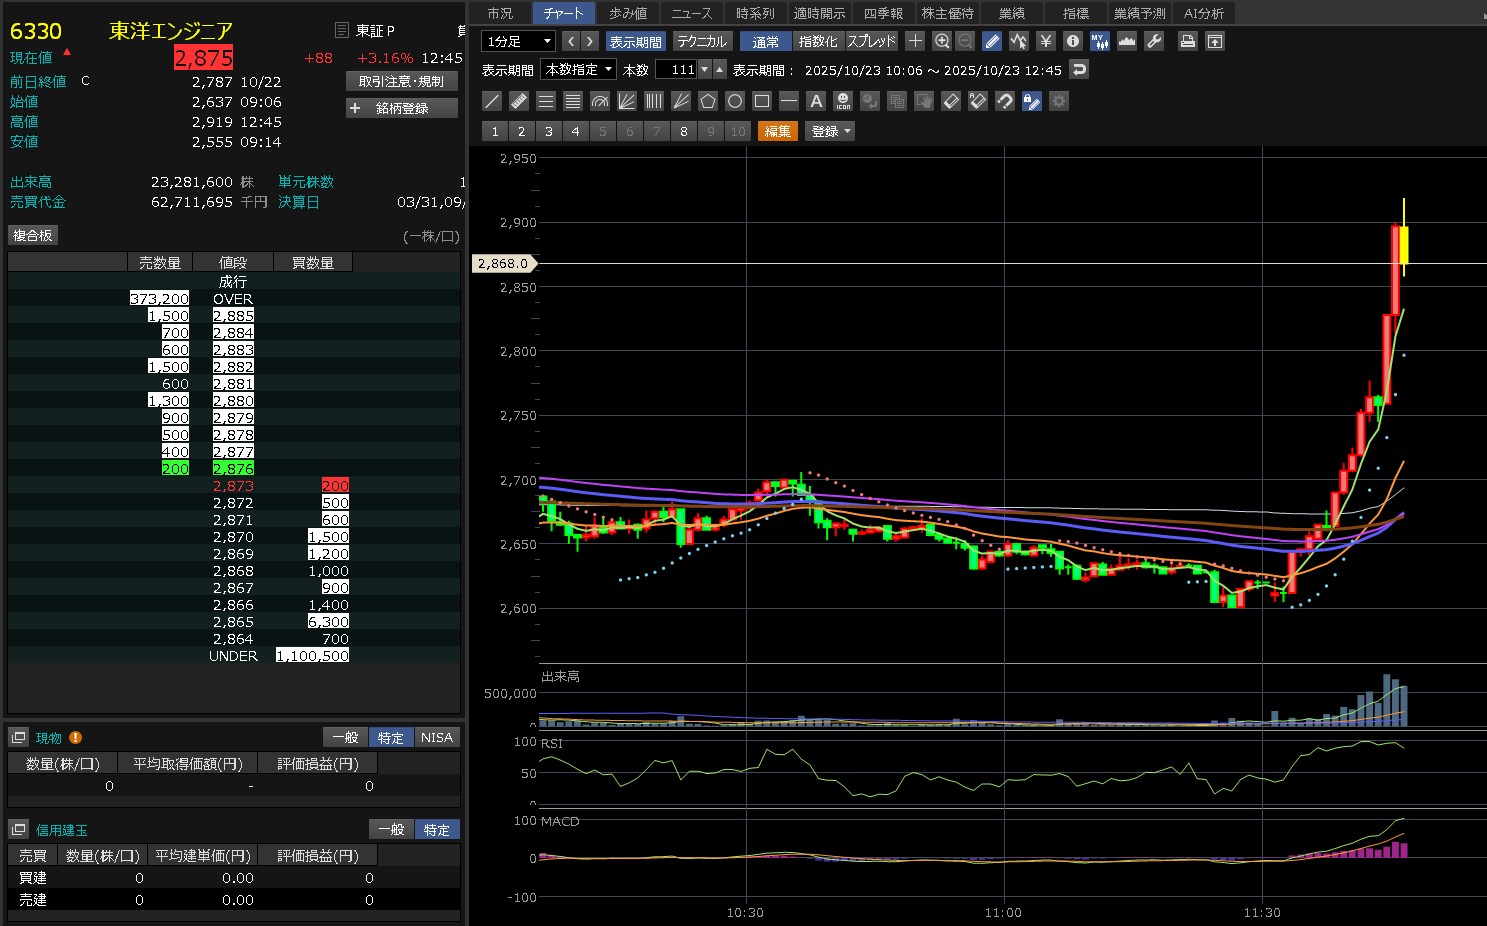The width and height of the screenshot is (1487, 926).
Task: Select the text annotation 'A' tool
Action: [x=816, y=101]
